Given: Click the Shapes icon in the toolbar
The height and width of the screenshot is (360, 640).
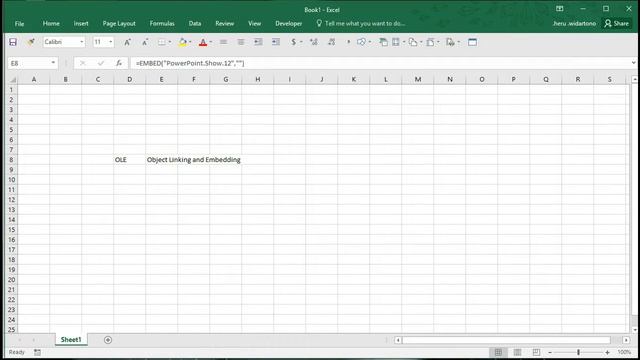Looking at the screenshot, I should pyautogui.click(x=361, y=42).
